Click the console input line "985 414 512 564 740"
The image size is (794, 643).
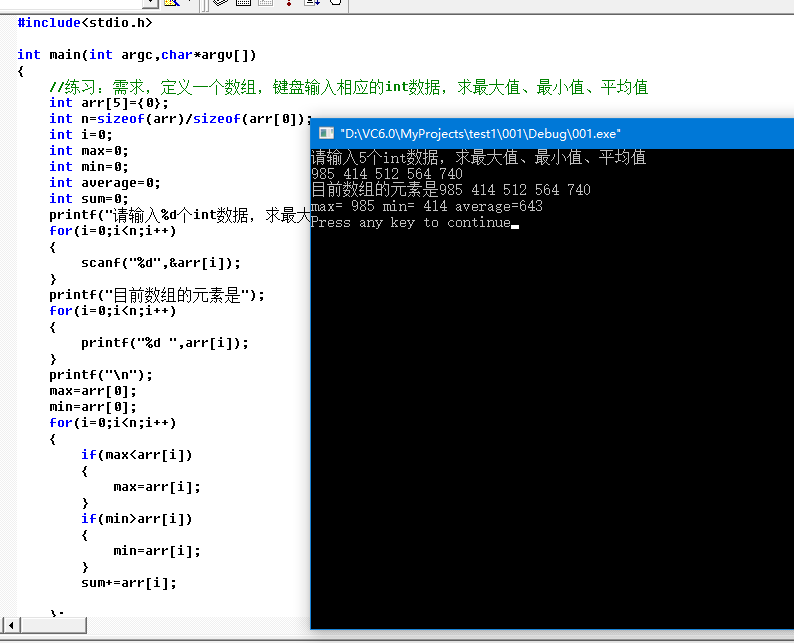click(387, 174)
